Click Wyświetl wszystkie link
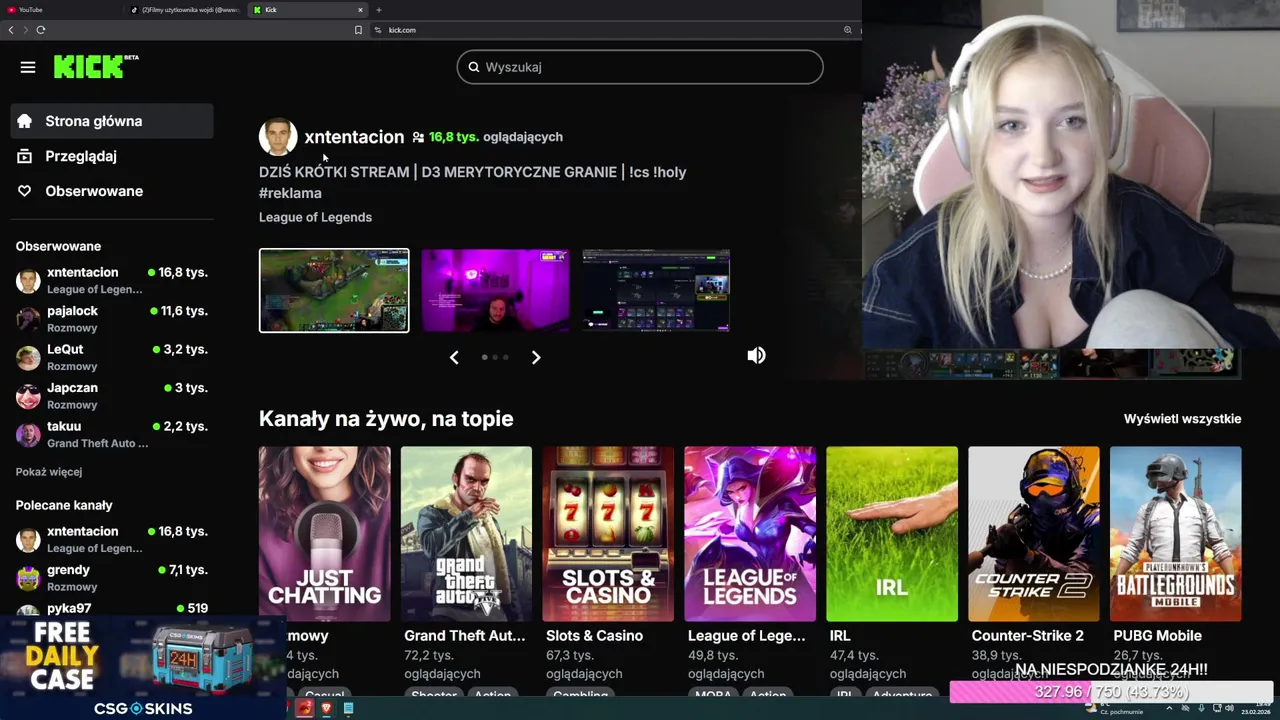Image resolution: width=1280 pixels, height=720 pixels. coord(1182,419)
